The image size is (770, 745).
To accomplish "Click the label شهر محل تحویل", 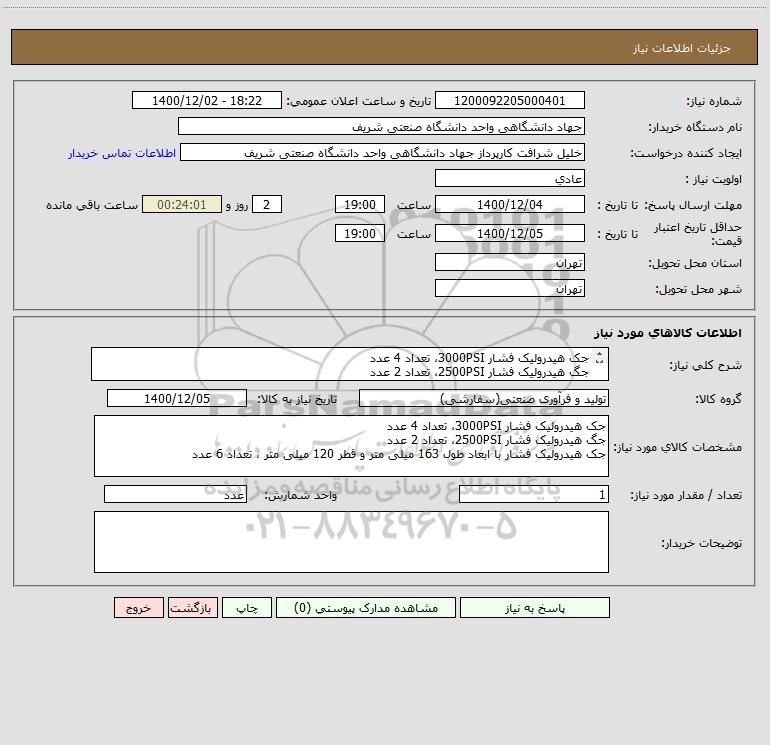I will coord(698,290).
